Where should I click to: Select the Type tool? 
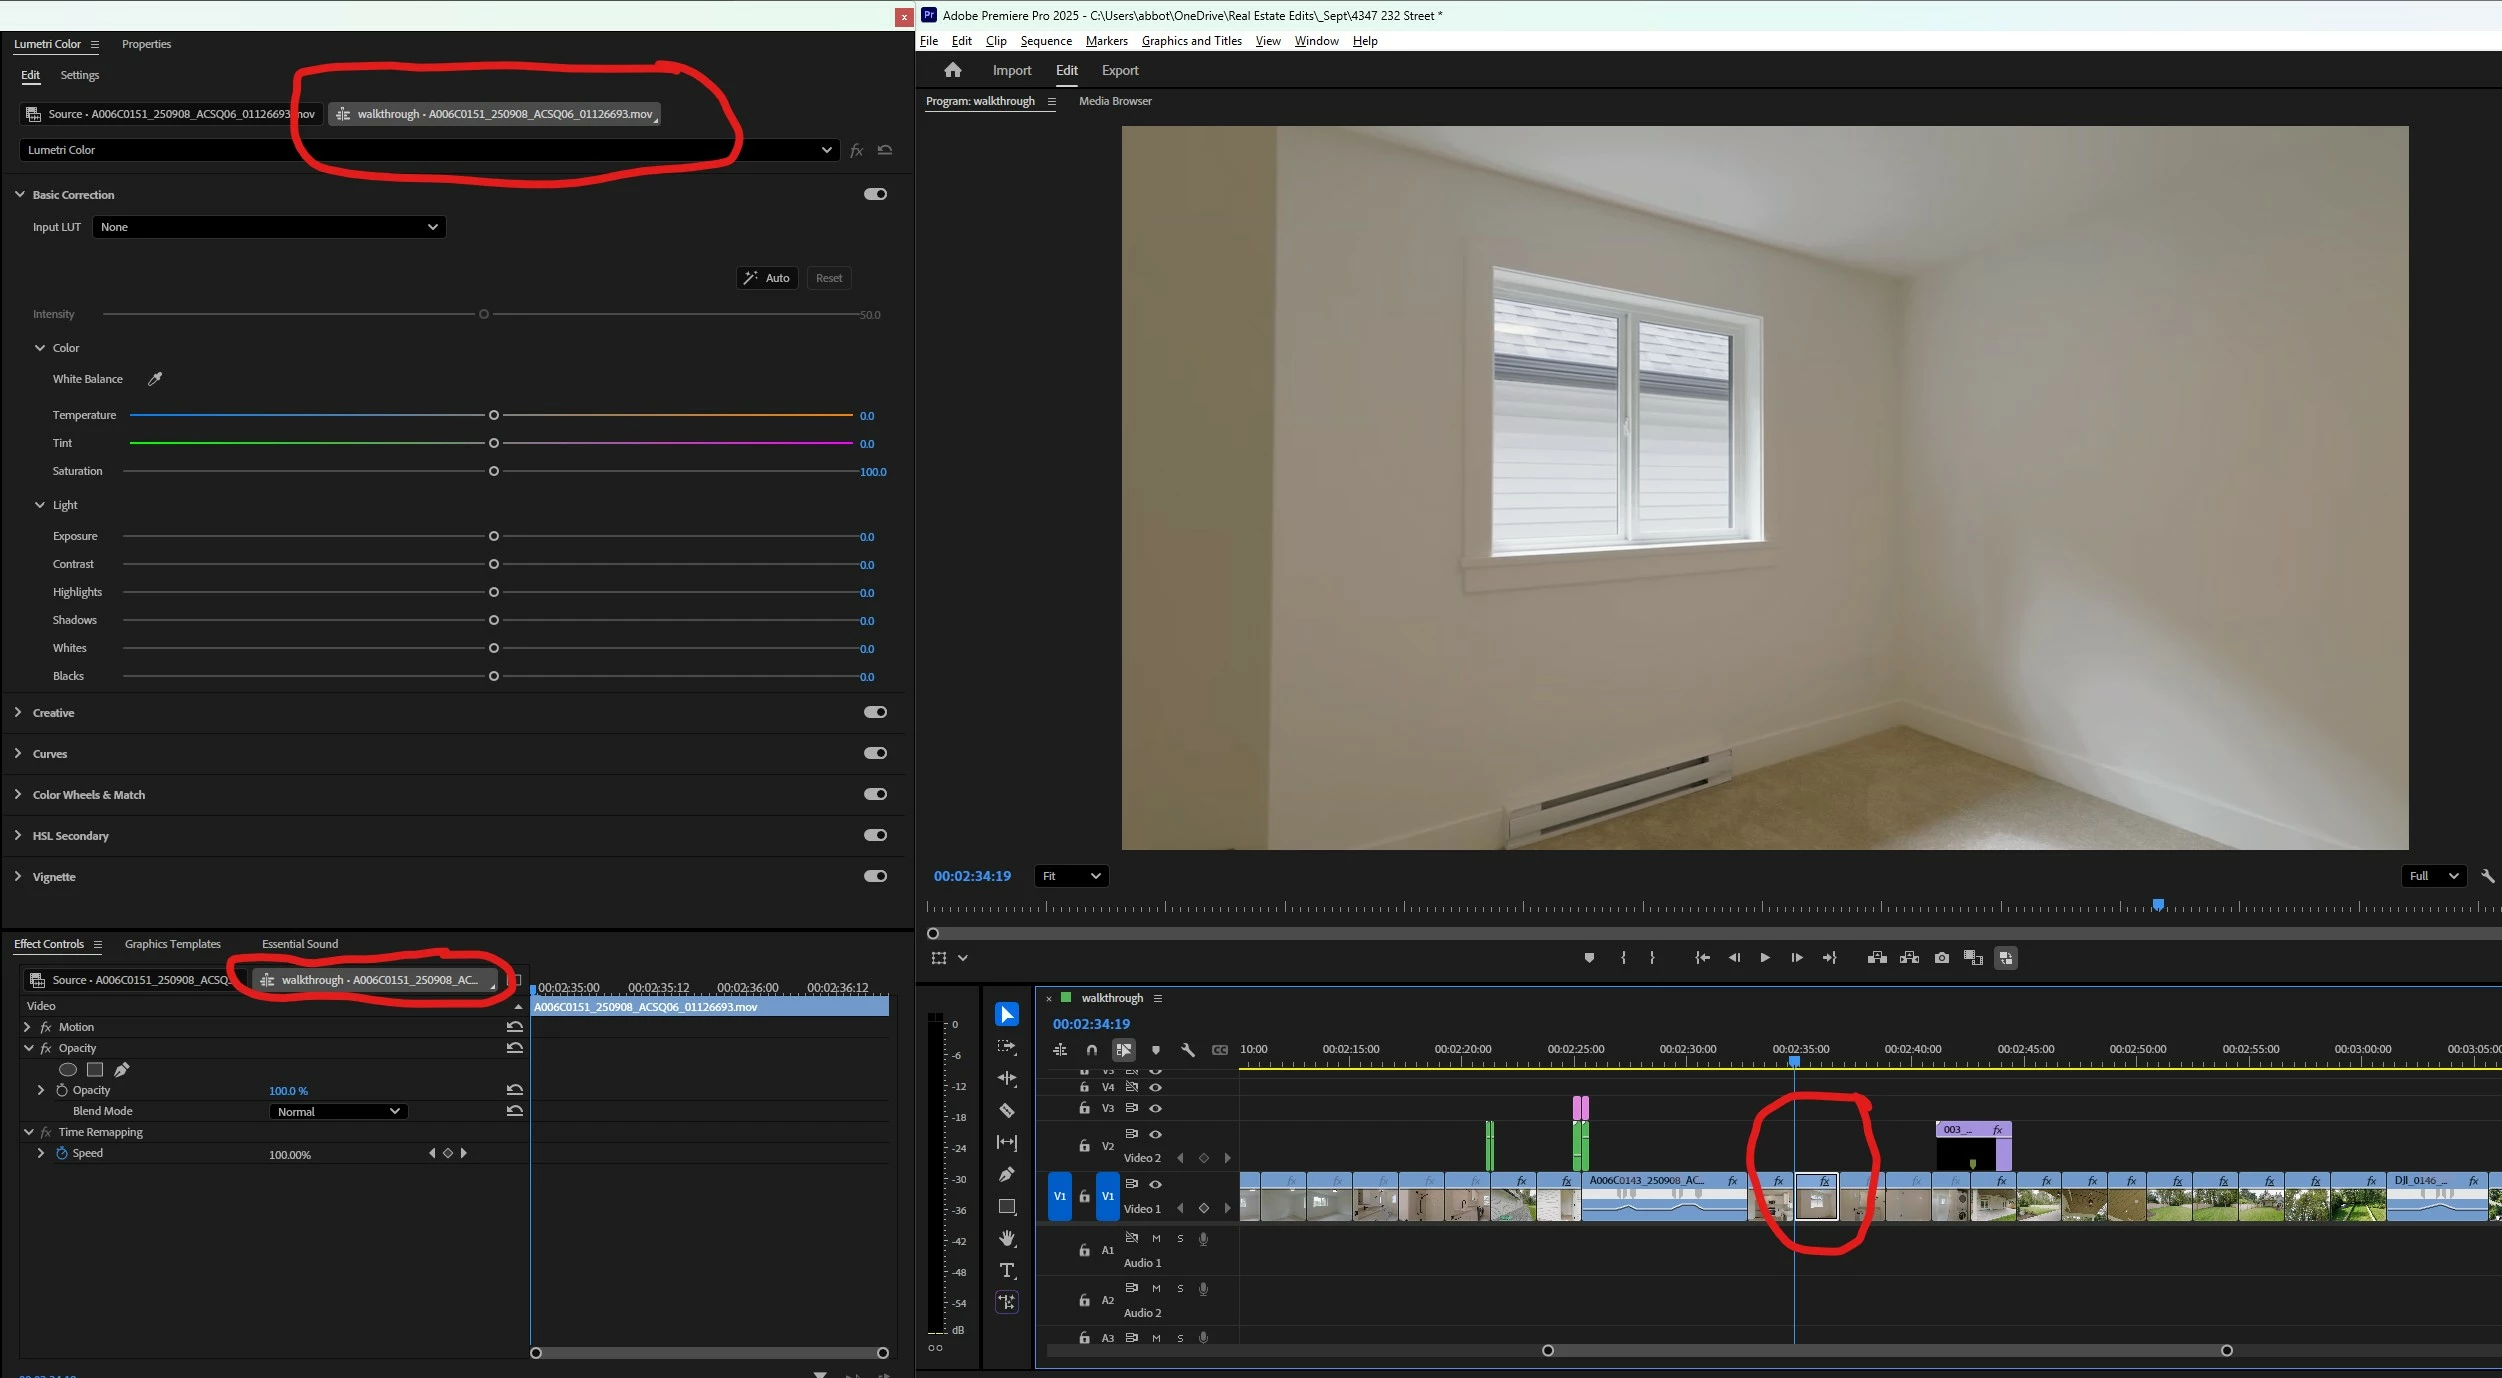point(1007,1270)
